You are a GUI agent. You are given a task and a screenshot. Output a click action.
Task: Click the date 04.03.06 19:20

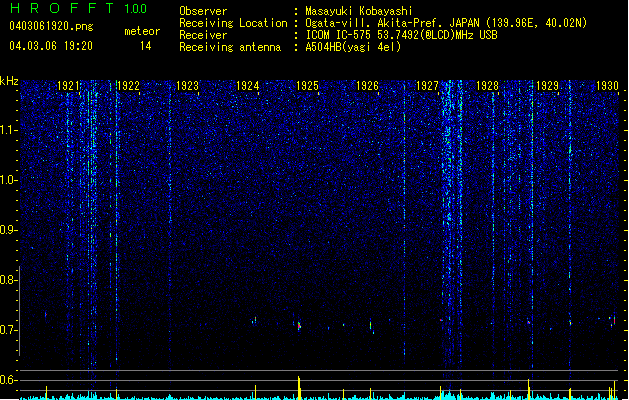(51, 46)
